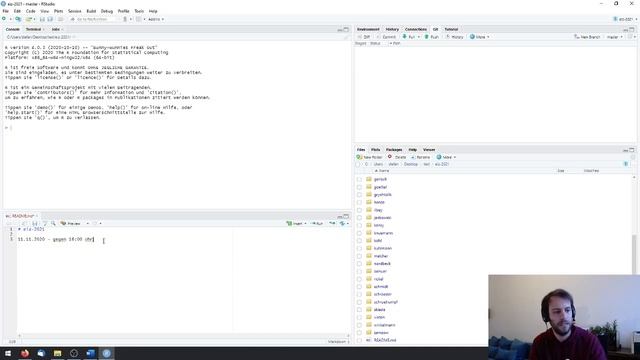Switch to the Tutorial tab
Image resolution: width=640 pixels, height=360 pixels.
coord(451,29)
